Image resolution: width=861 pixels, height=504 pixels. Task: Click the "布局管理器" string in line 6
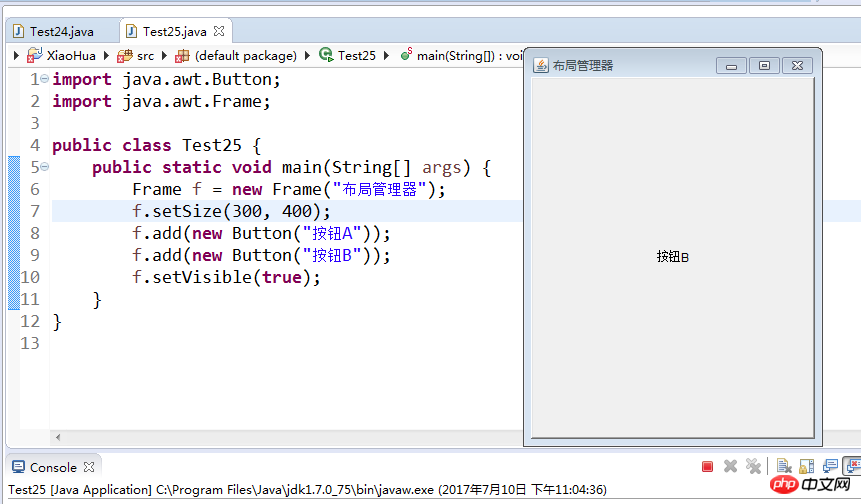click(379, 189)
